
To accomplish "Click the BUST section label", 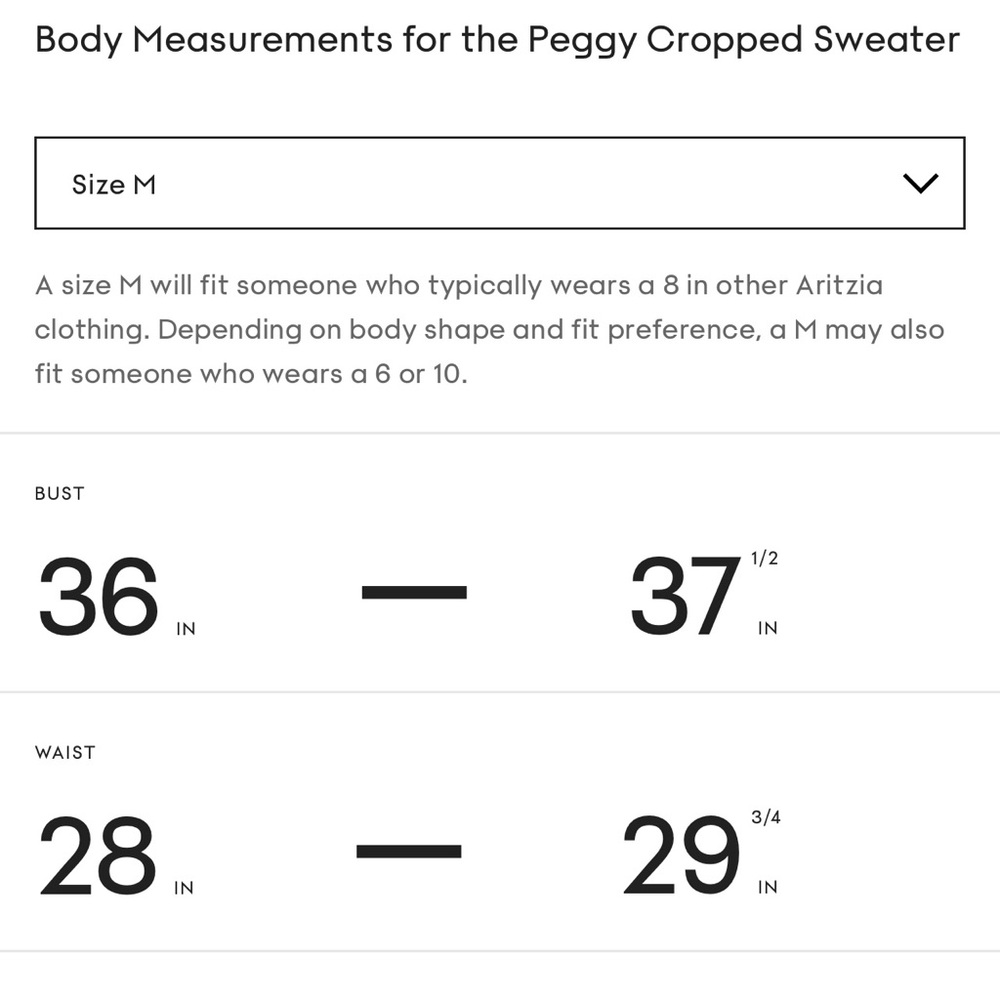I will [59, 494].
